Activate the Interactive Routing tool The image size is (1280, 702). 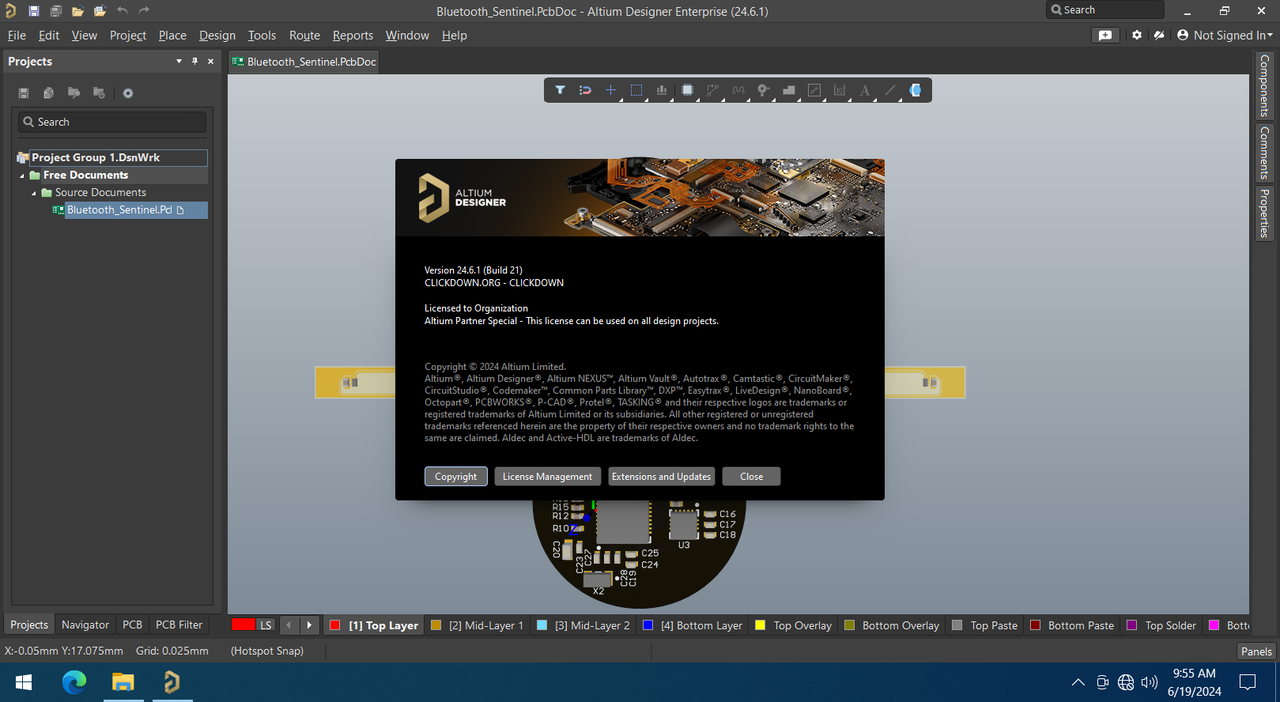[x=713, y=90]
